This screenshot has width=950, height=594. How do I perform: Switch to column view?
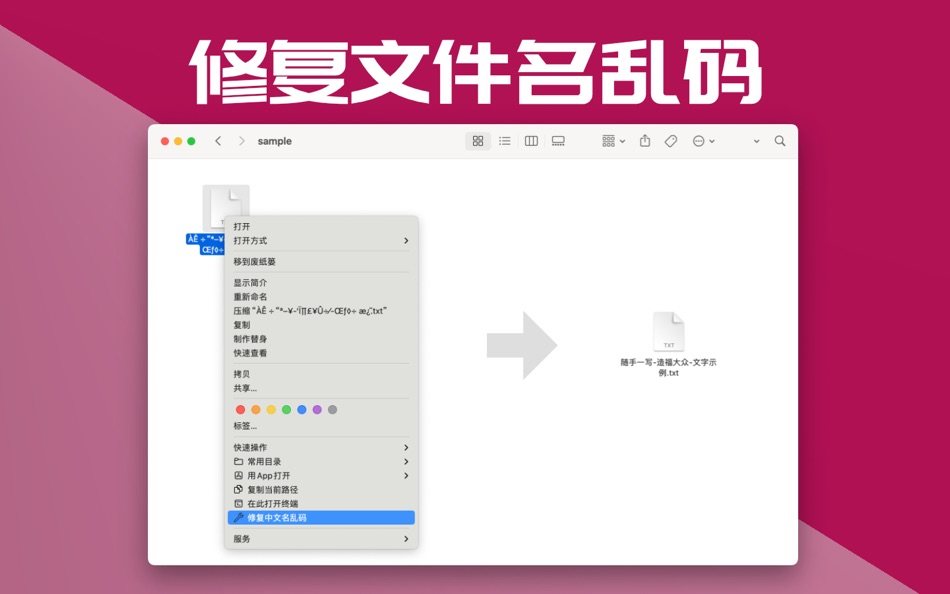(531, 141)
